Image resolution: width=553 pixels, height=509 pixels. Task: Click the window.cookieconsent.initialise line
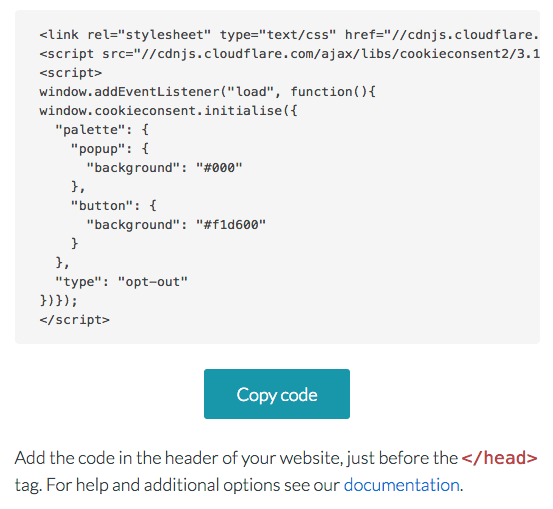pyautogui.click(x=168, y=111)
